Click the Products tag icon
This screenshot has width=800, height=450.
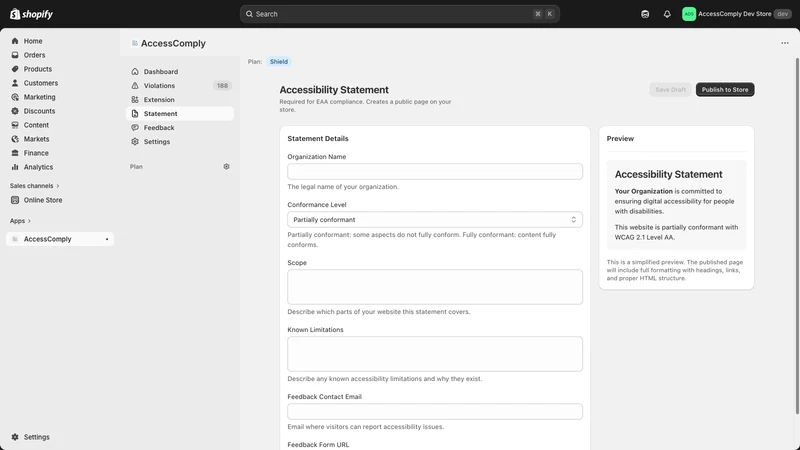pyautogui.click(x=15, y=69)
